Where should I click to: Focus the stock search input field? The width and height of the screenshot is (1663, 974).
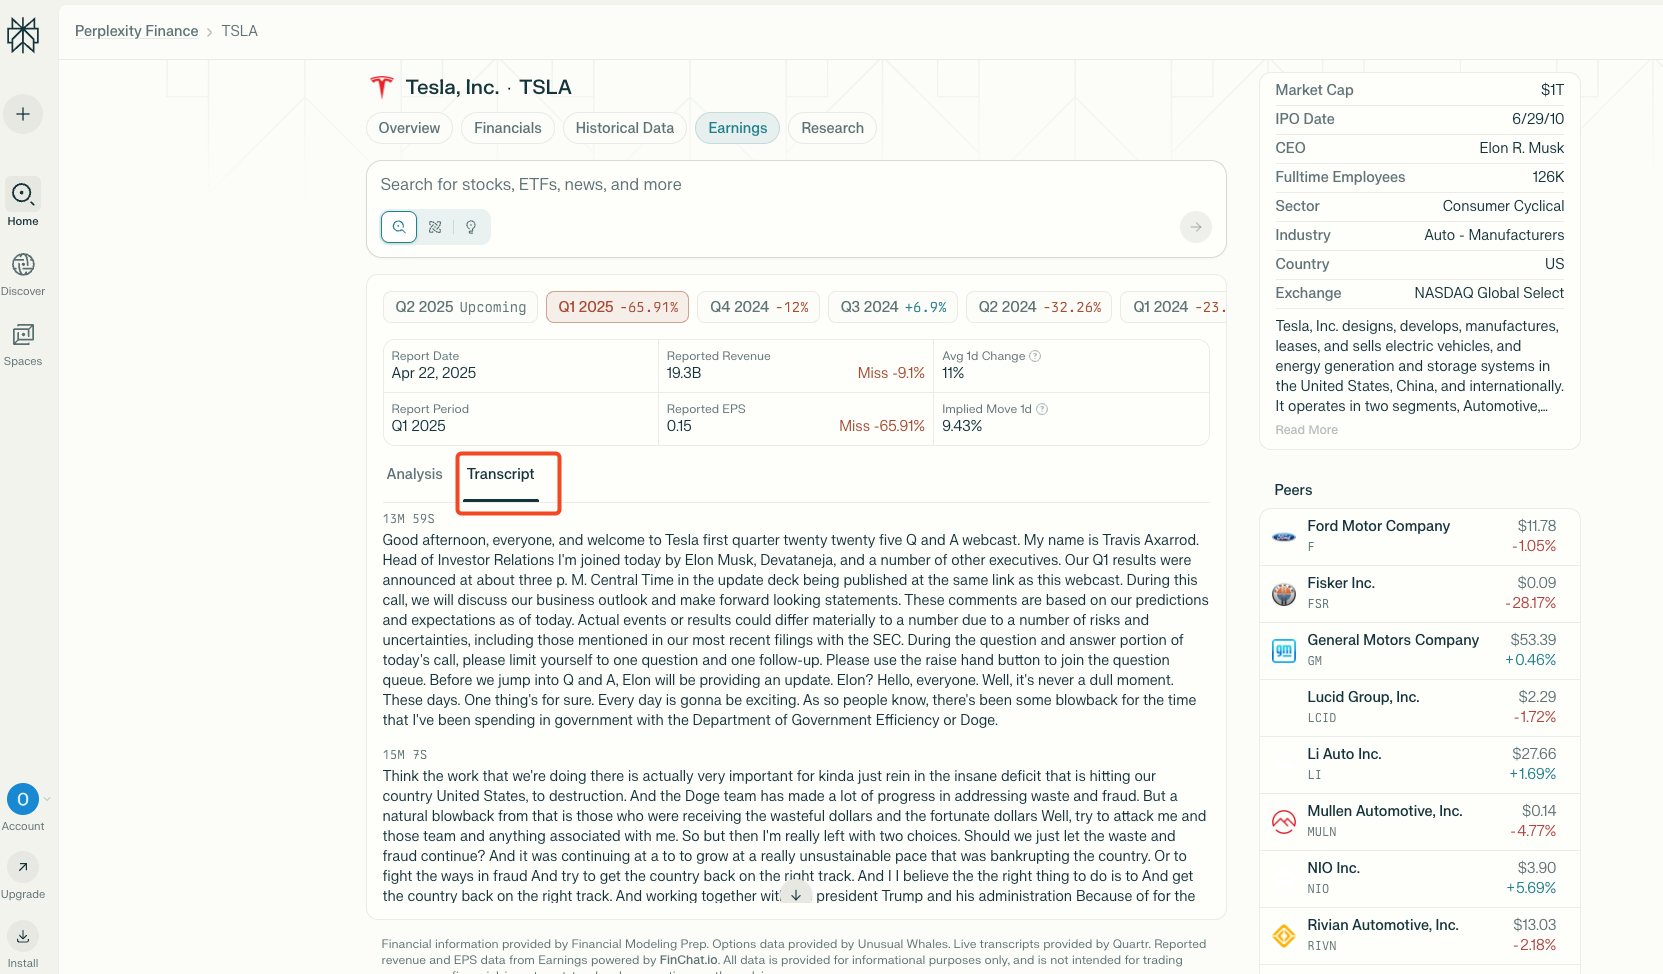click(x=796, y=185)
